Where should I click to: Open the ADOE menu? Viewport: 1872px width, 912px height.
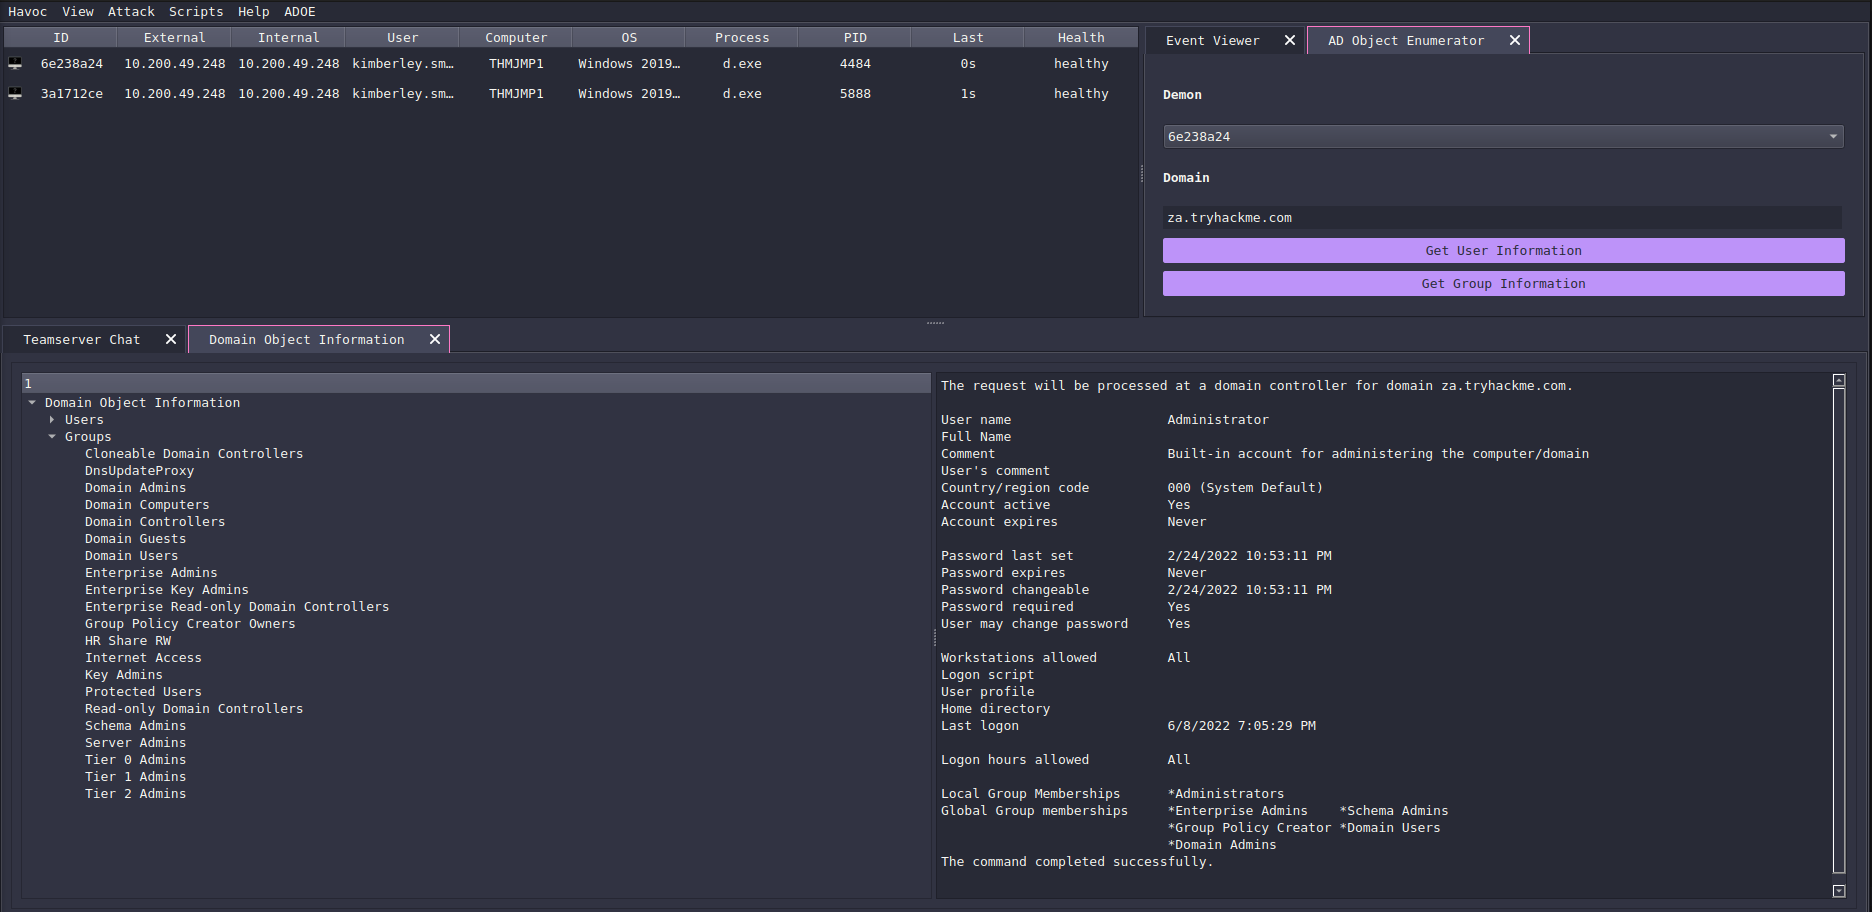pos(299,12)
